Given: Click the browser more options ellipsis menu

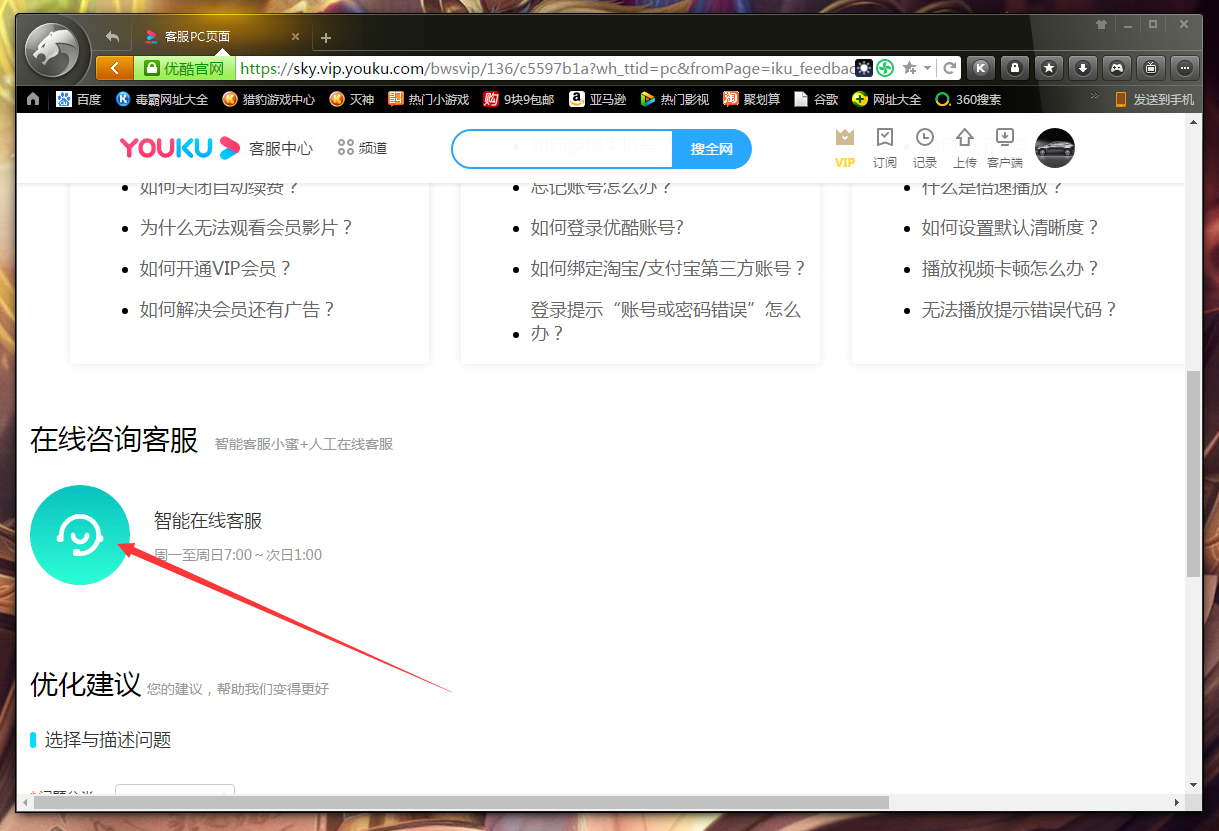Looking at the screenshot, I should [1184, 67].
